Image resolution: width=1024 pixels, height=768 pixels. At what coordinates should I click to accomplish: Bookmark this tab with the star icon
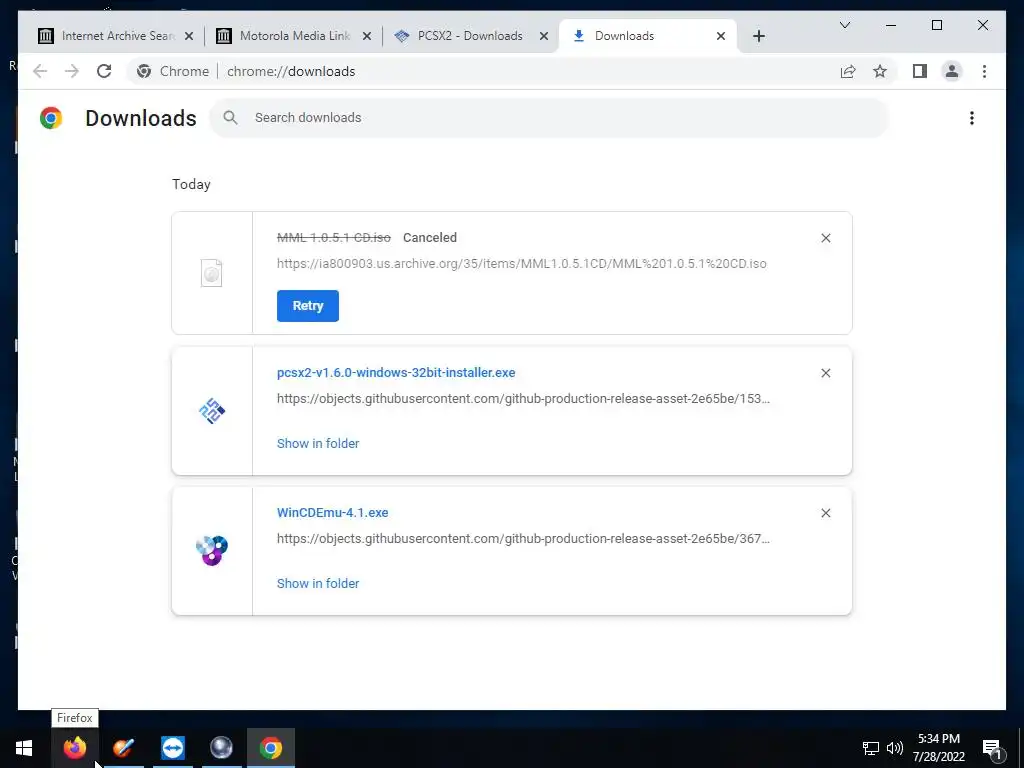click(x=880, y=71)
